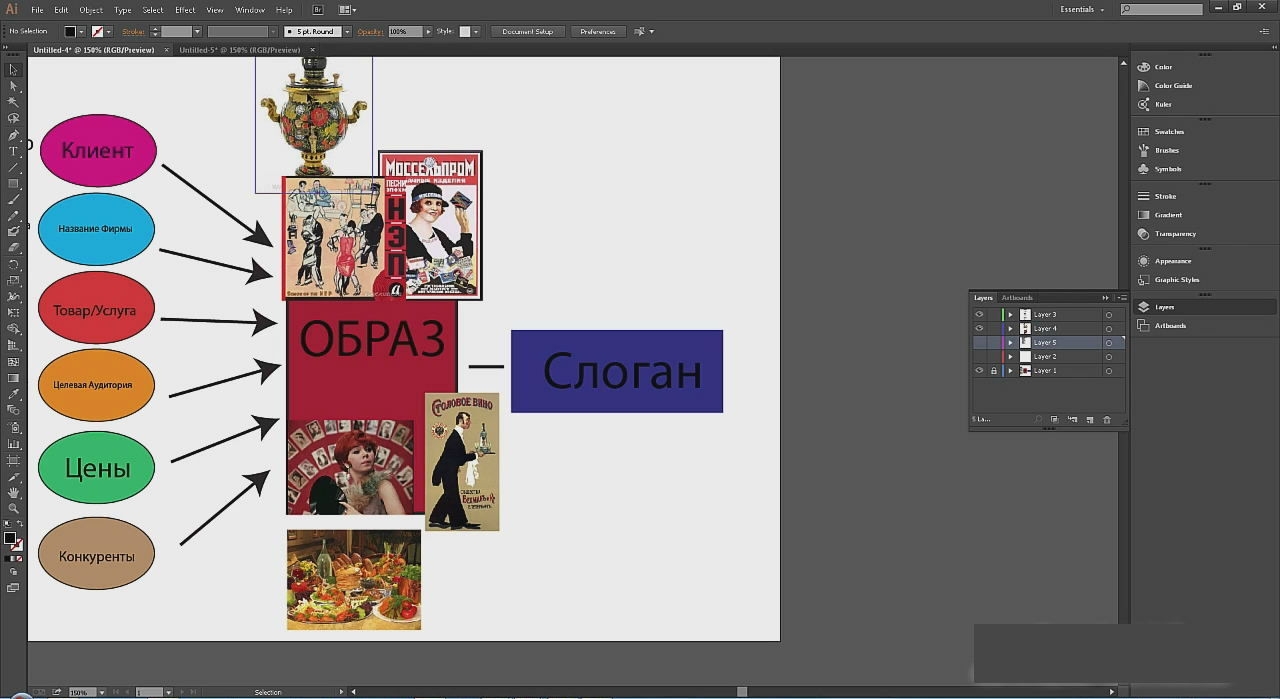
Task: Toggle target circle for Layer 3
Action: tap(1108, 315)
